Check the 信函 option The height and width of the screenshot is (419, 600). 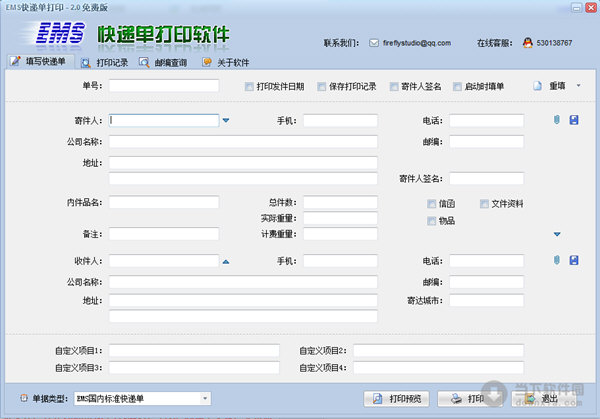431,204
